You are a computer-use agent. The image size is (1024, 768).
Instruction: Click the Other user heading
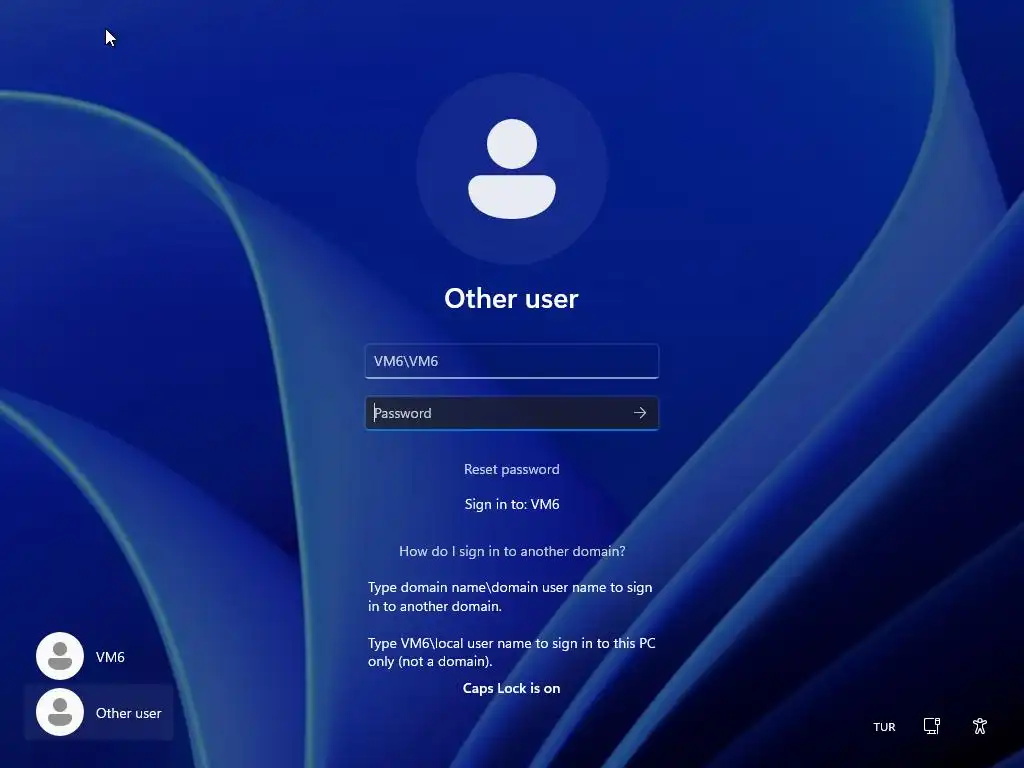512,298
